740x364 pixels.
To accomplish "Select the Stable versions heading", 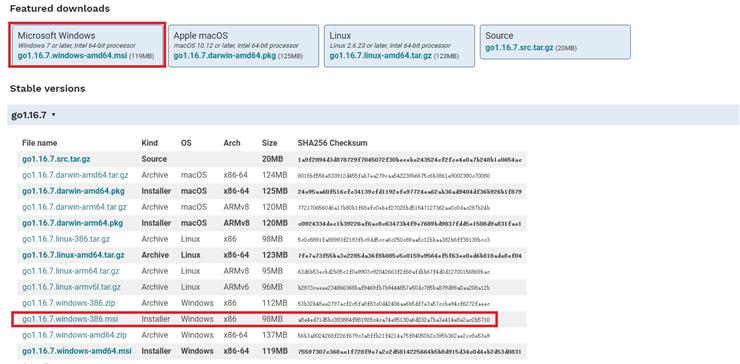I will (48, 89).
